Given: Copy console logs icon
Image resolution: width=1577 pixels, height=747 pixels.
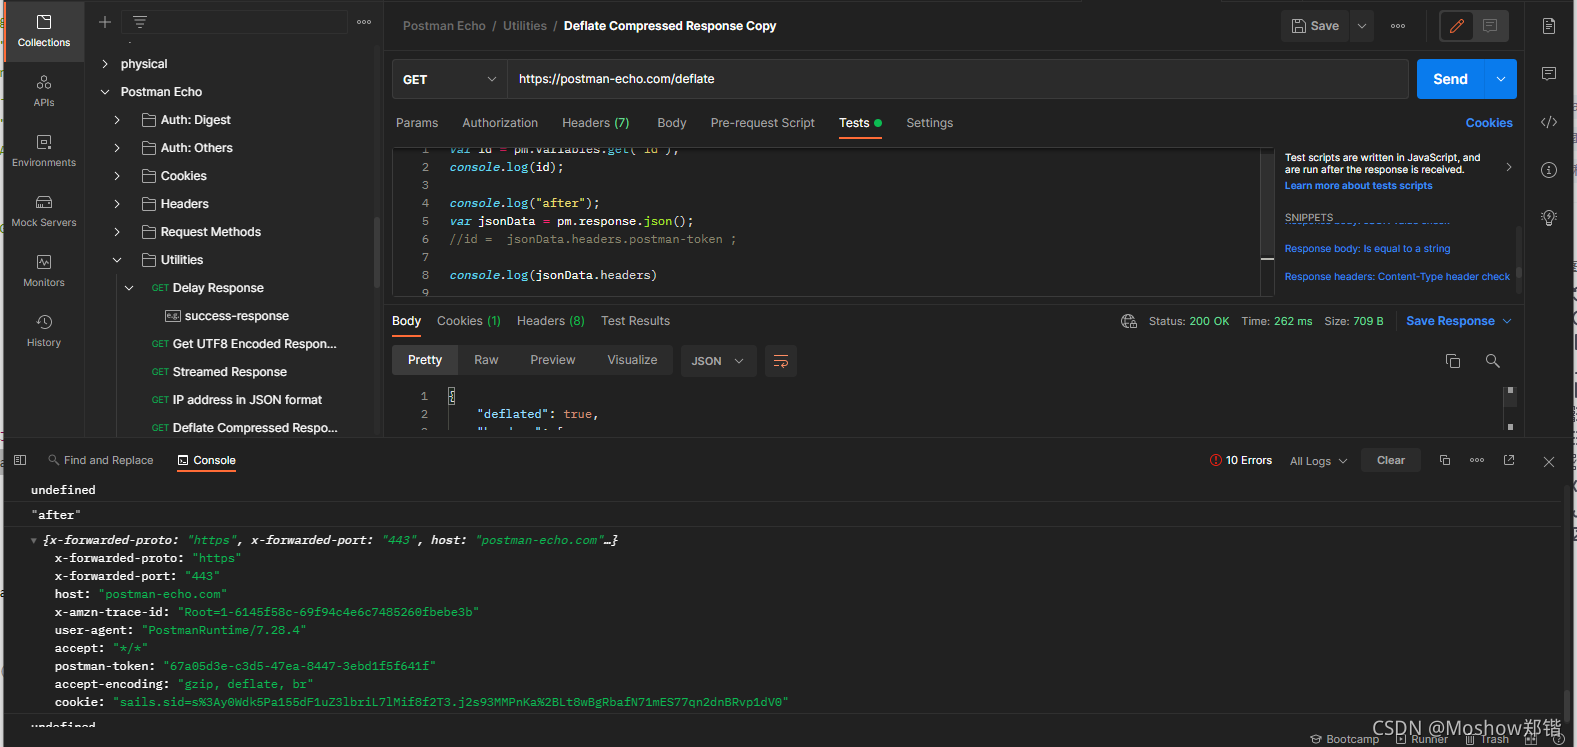Looking at the screenshot, I should pos(1445,460).
